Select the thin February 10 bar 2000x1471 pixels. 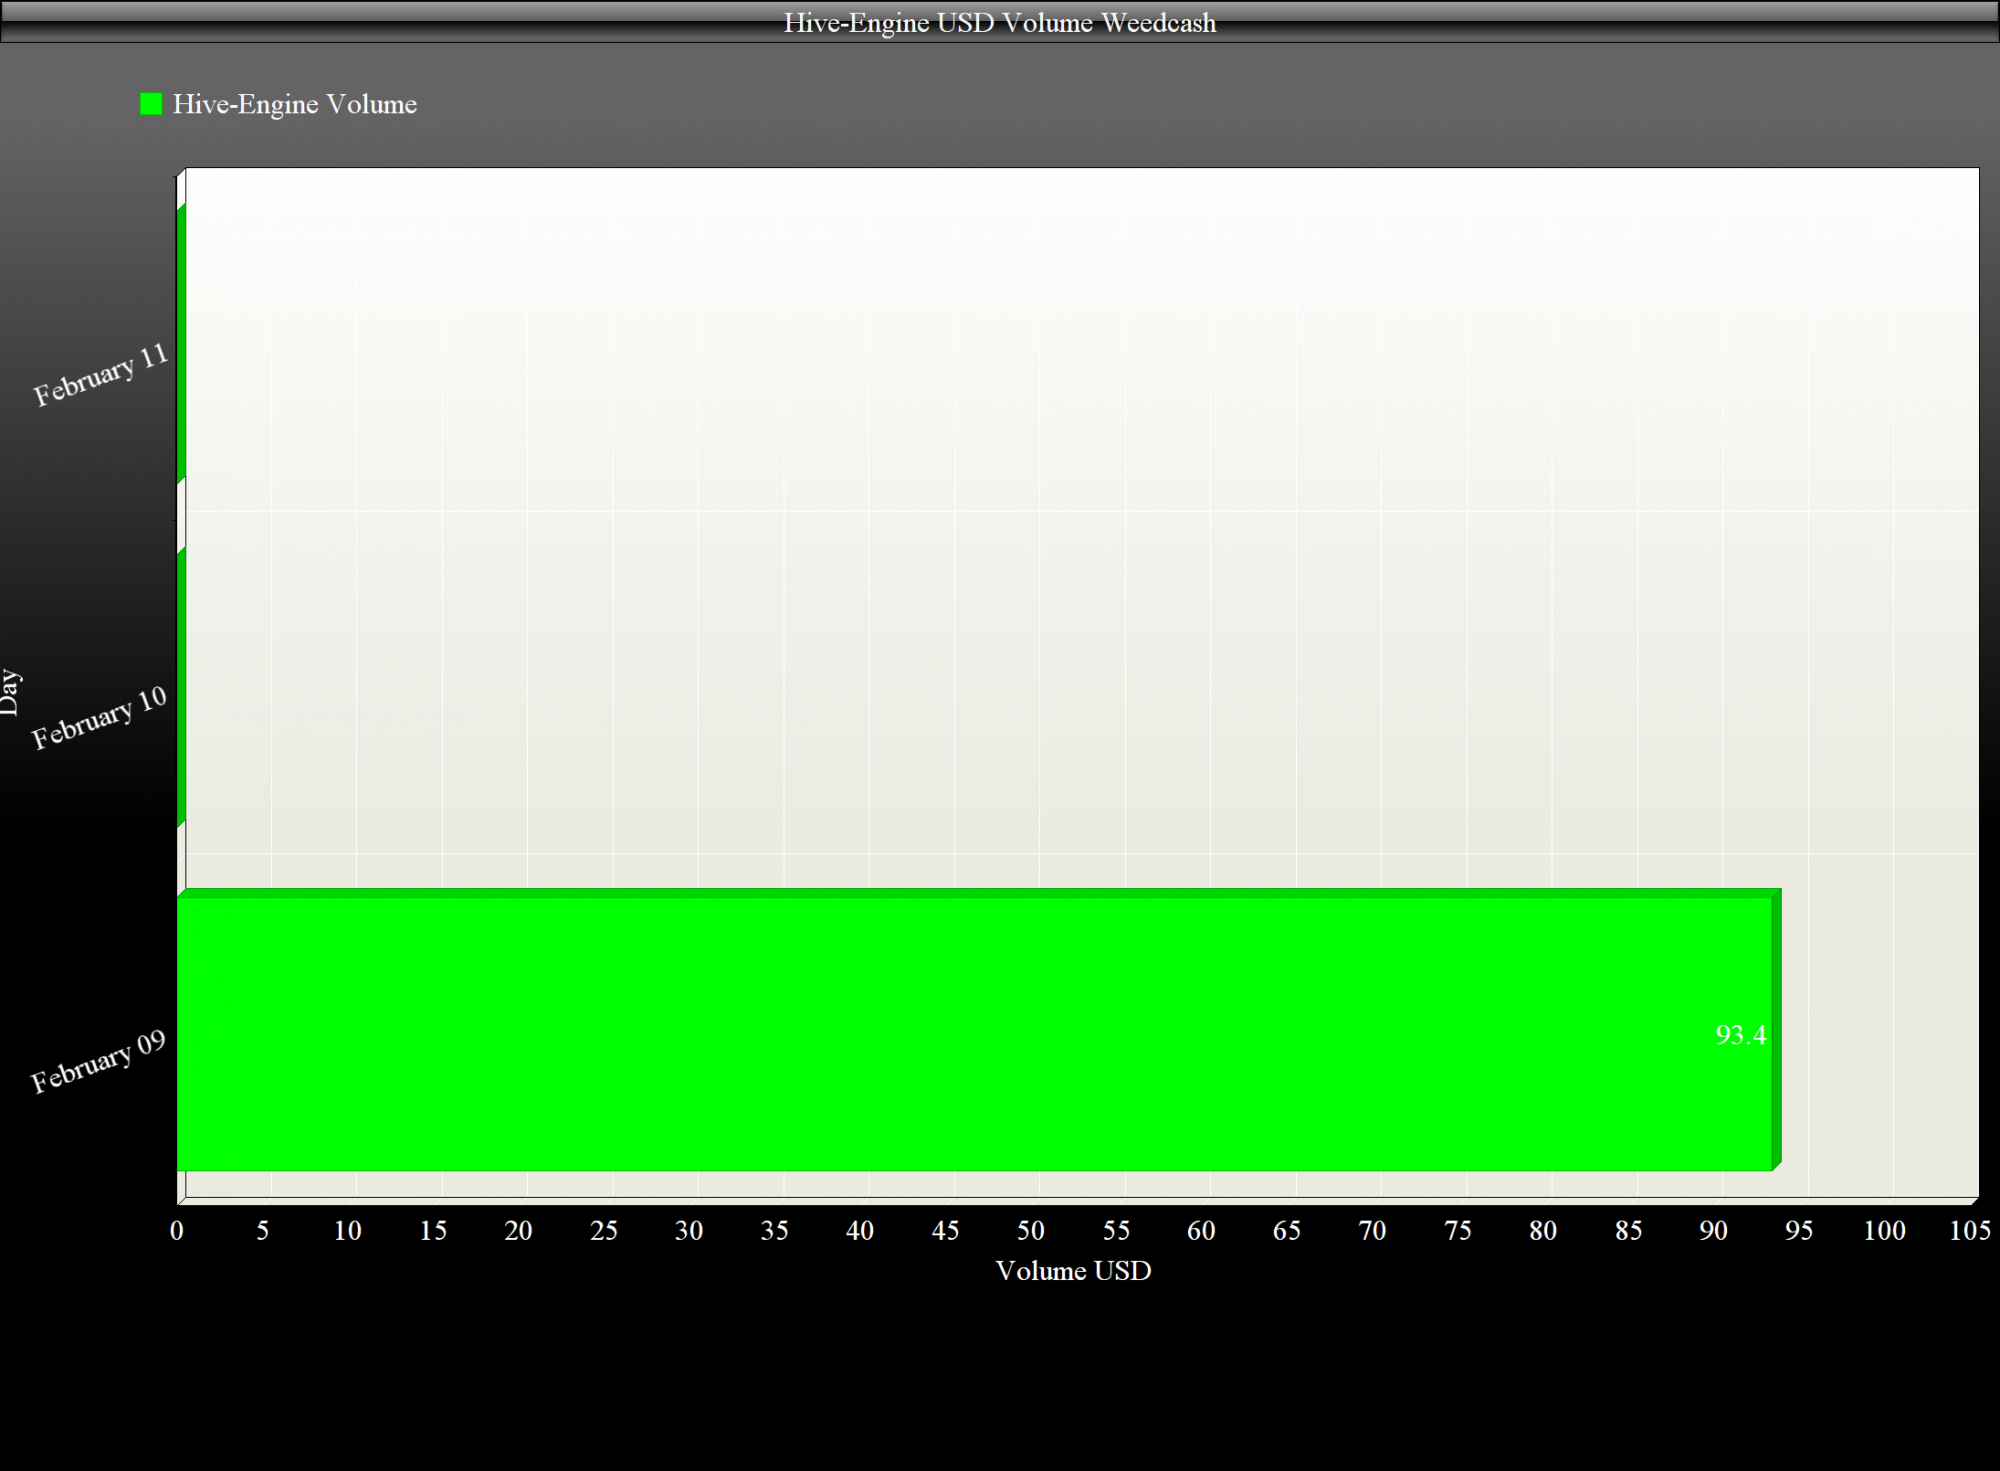tap(181, 687)
